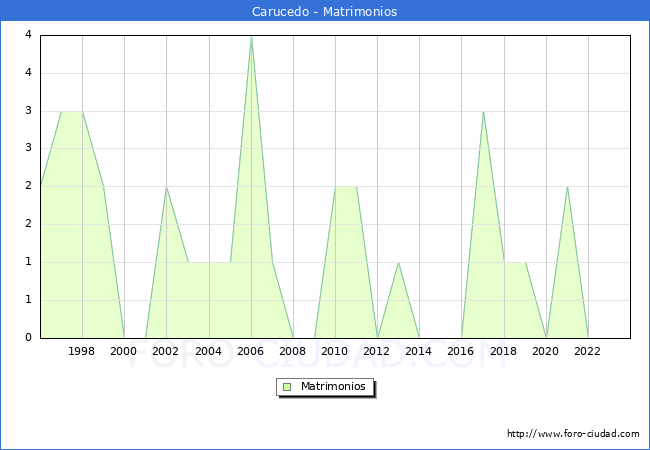
Task: Click the Carucedo - Matrimonios chart title
Action: [x=325, y=12]
